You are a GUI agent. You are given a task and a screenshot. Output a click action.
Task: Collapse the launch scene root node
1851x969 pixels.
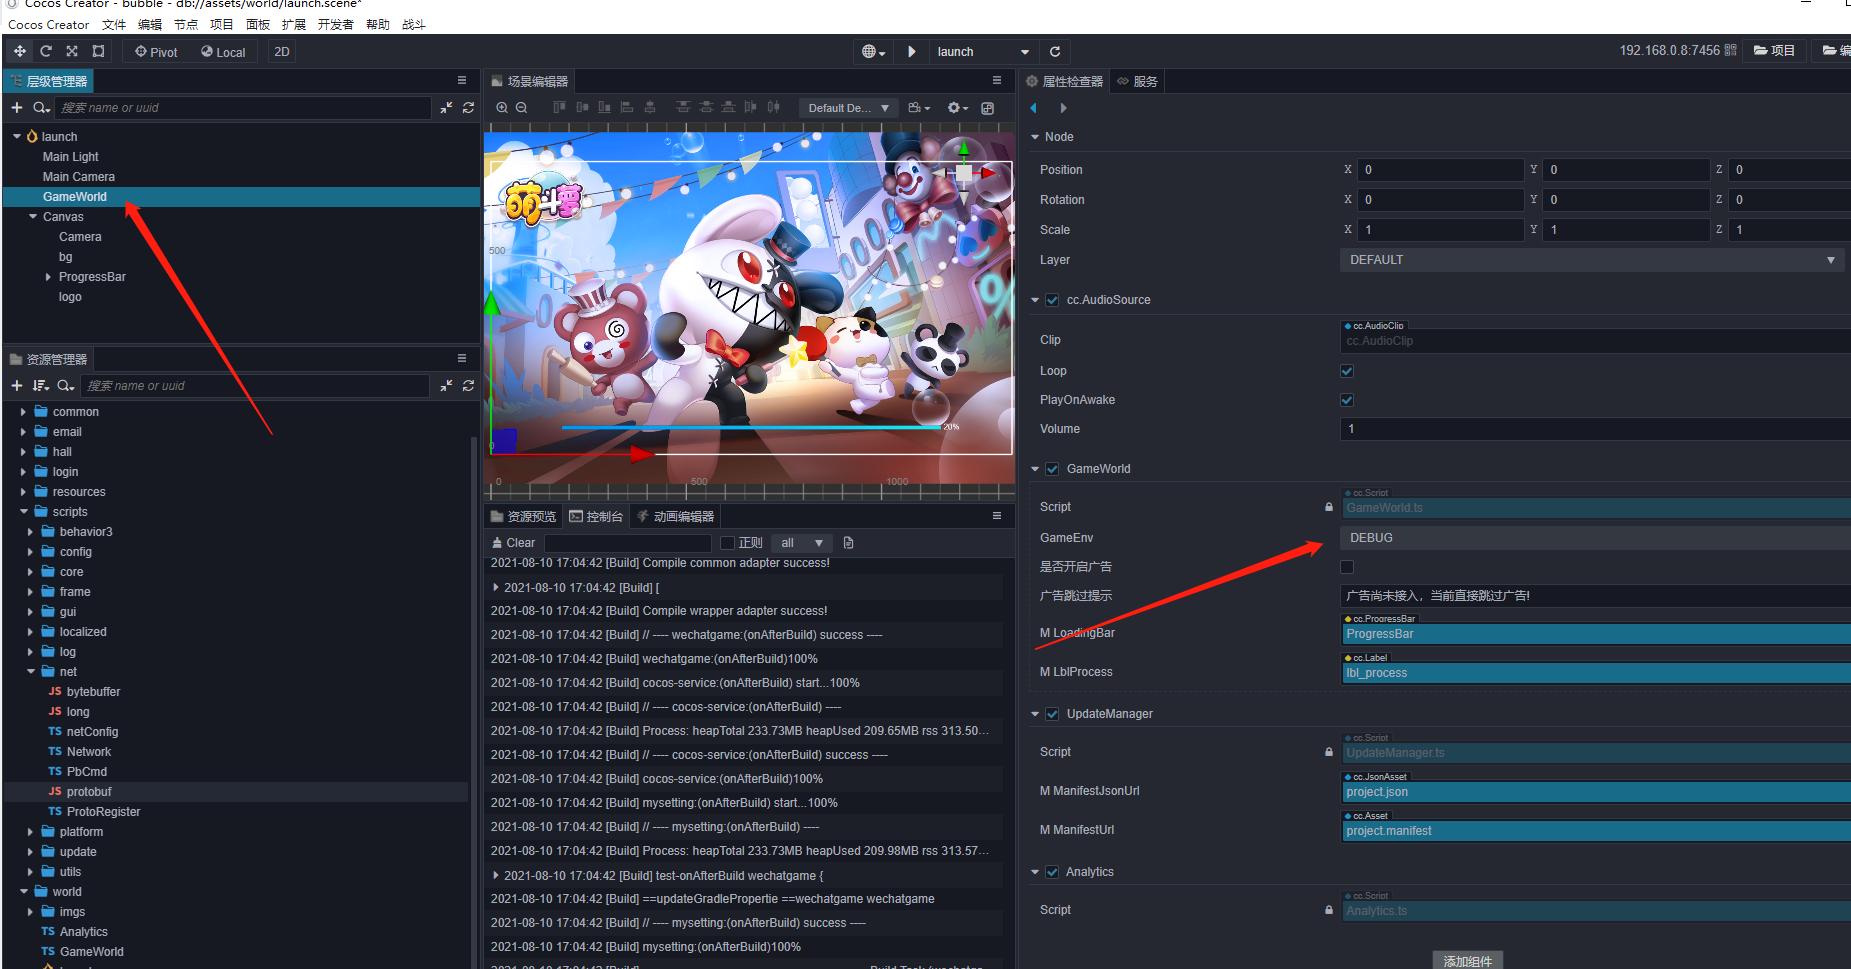pyautogui.click(x=17, y=136)
